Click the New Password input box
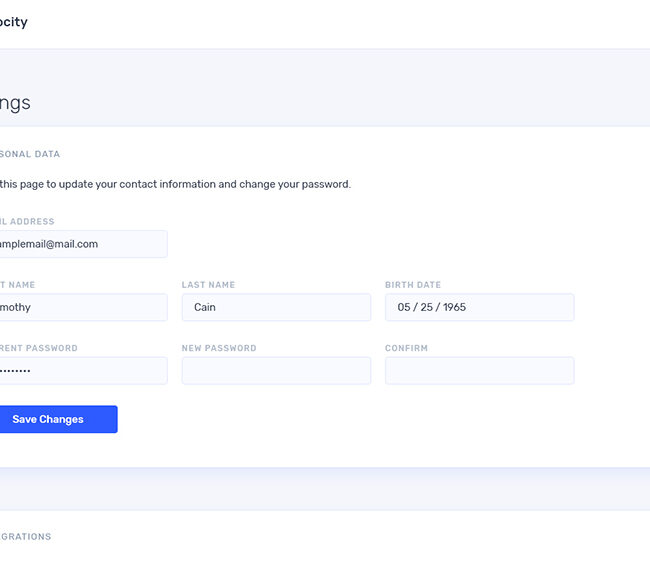 tap(275, 371)
